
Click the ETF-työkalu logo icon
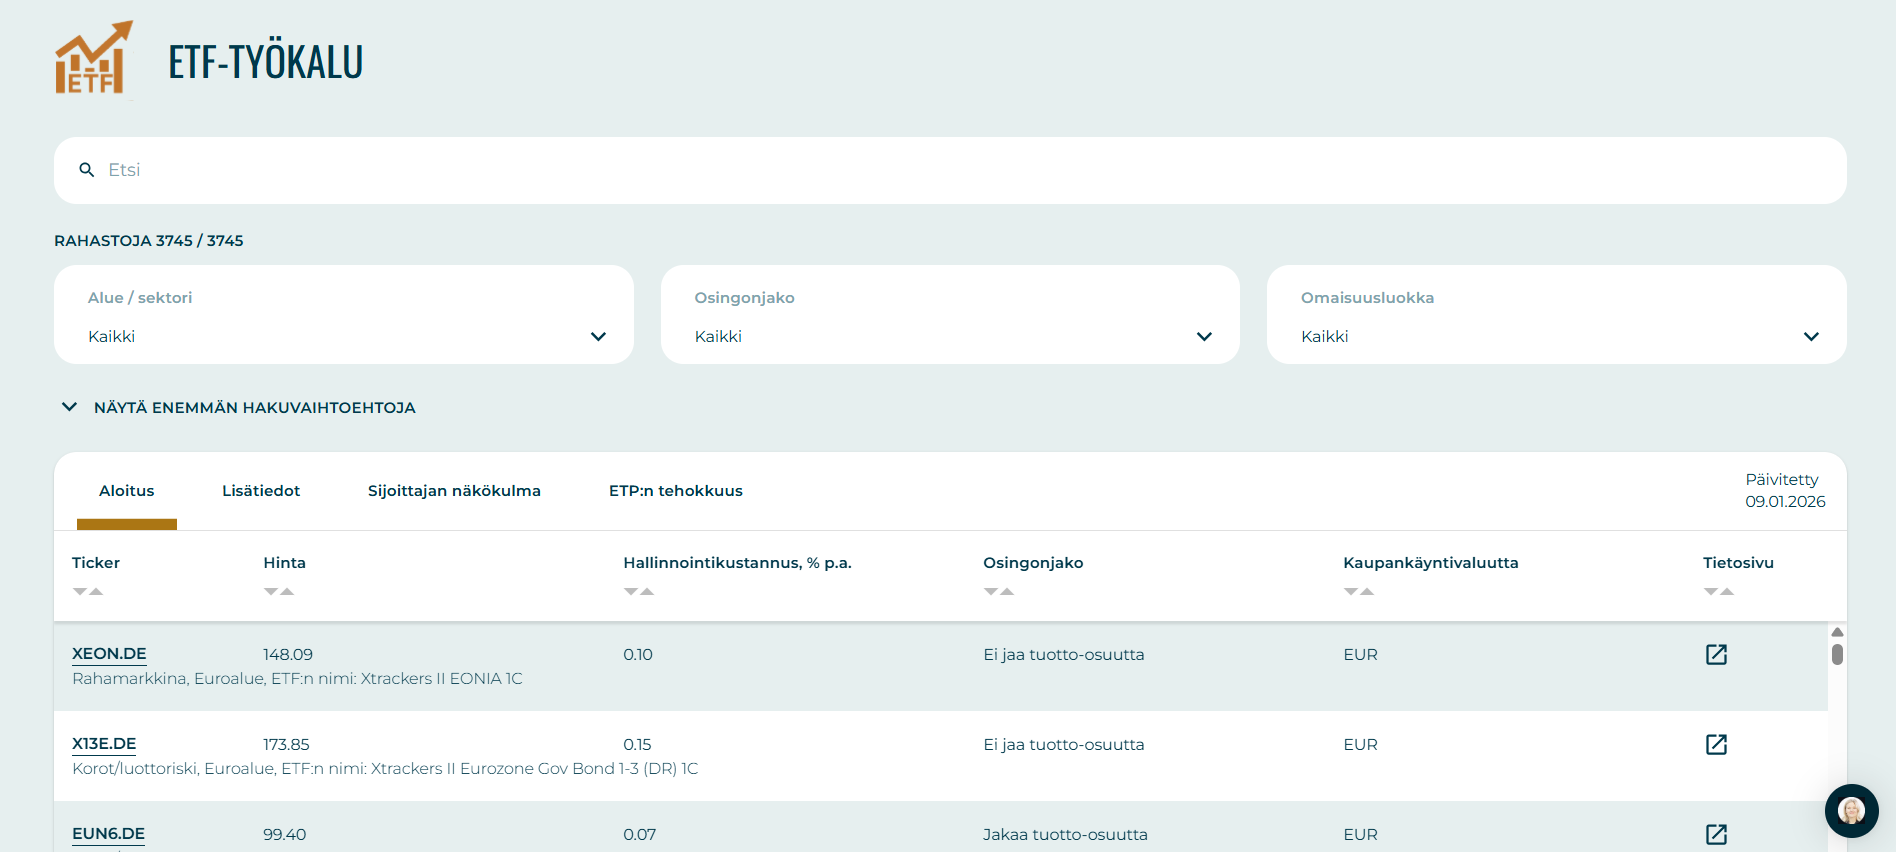click(x=93, y=59)
